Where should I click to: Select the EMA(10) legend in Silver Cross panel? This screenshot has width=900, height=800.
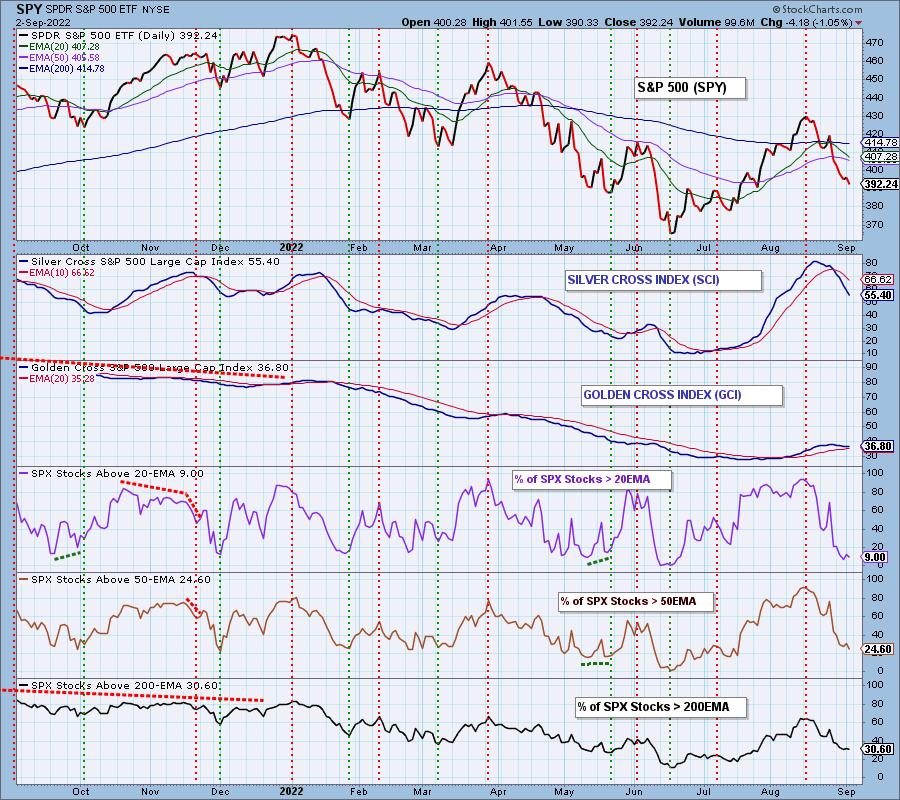click(57, 273)
